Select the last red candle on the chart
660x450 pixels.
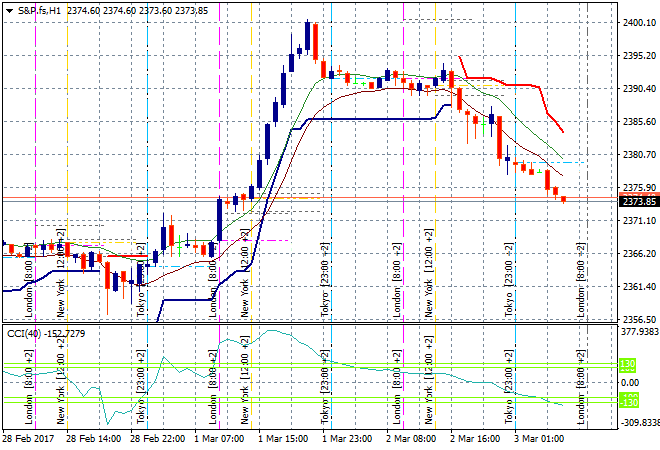pos(564,198)
